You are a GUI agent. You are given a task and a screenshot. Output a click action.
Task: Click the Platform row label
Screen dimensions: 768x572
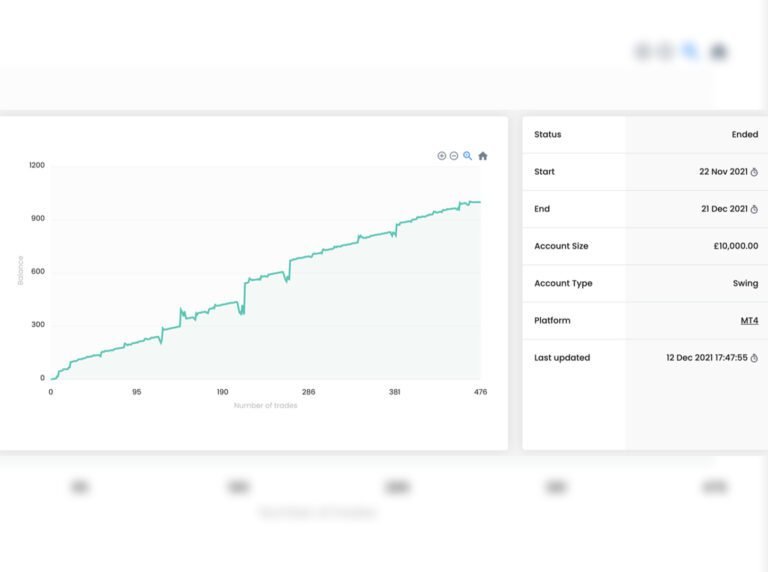(x=551, y=321)
